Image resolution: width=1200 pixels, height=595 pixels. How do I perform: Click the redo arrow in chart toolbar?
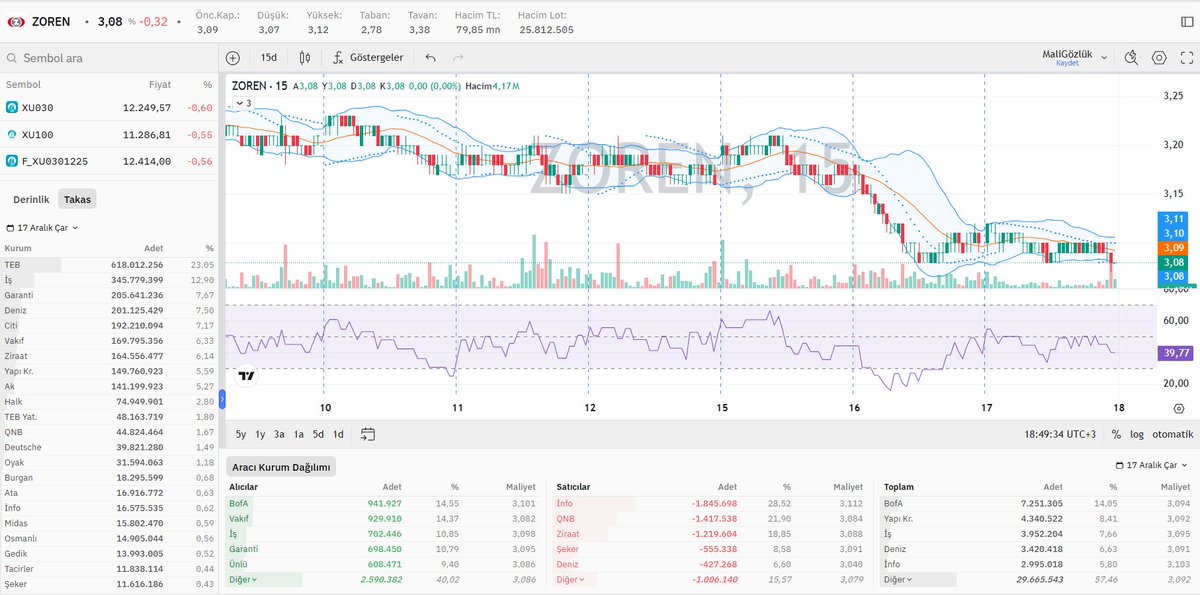(458, 58)
